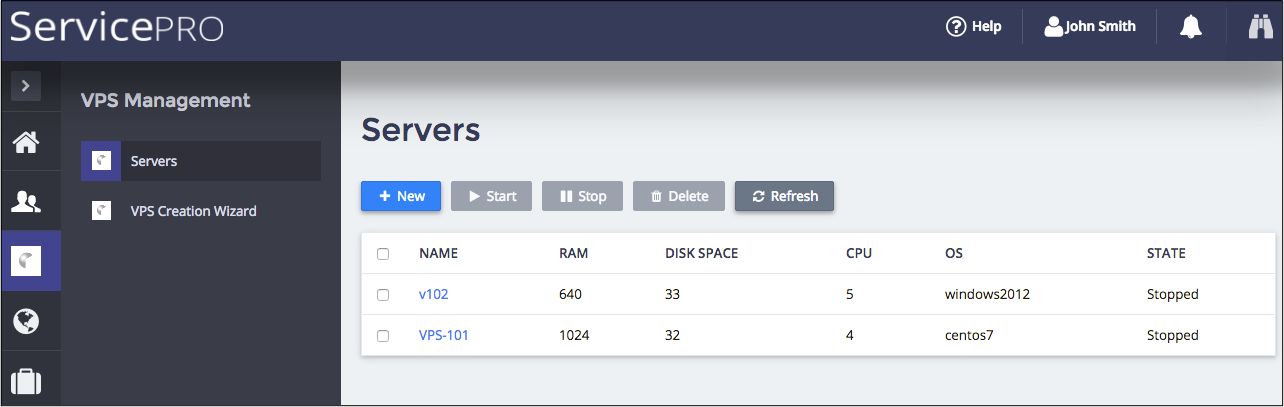The image size is (1284, 407).
Task: Open the globe icon in sidebar
Action: (26, 321)
